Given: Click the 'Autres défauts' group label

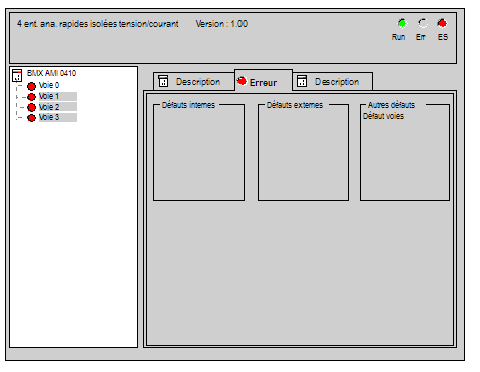Looking at the screenshot, I should (391, 105).
